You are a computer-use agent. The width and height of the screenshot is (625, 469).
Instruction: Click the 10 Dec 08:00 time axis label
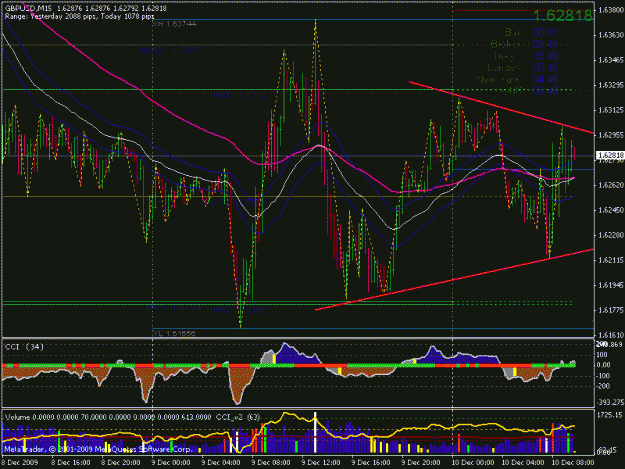[x=572, y=463]
